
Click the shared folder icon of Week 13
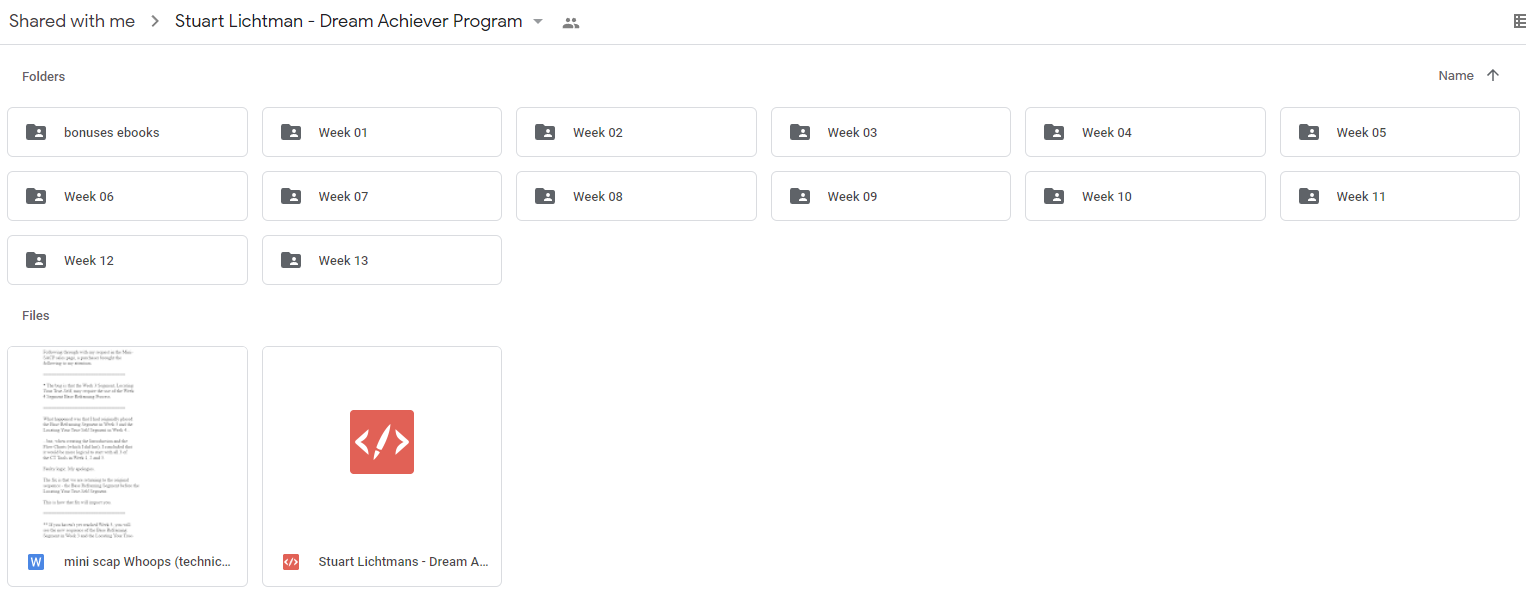tap(291, 260)
